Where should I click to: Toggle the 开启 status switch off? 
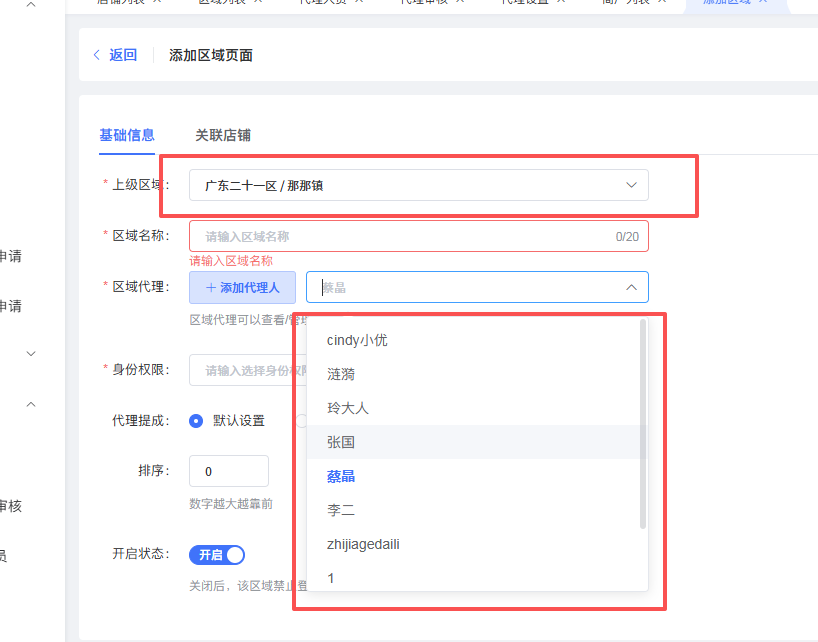[217, 555]
